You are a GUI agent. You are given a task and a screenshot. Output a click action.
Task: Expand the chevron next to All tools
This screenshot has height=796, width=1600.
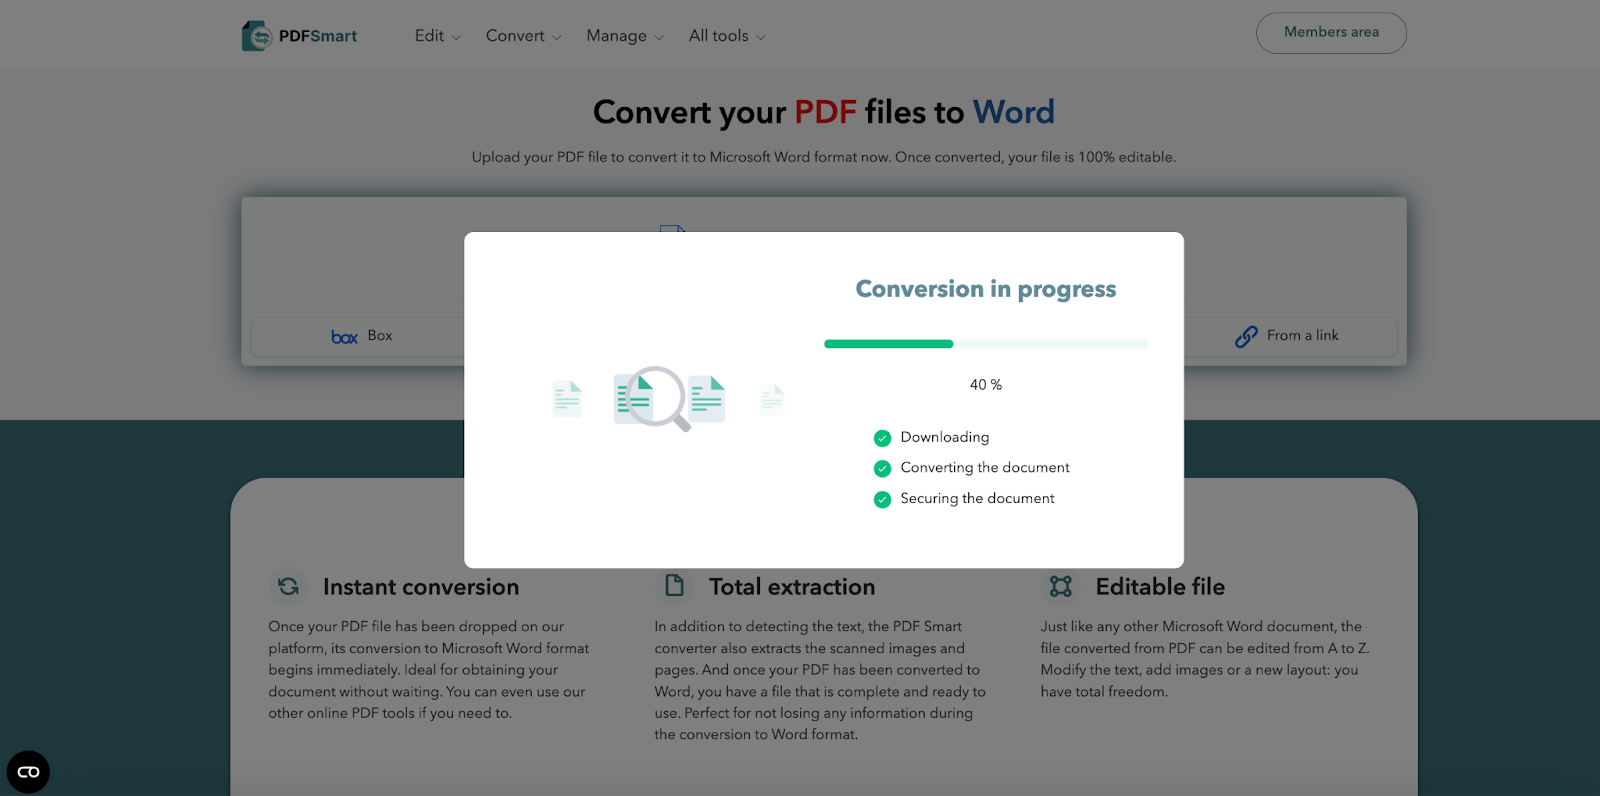point(761,38)
